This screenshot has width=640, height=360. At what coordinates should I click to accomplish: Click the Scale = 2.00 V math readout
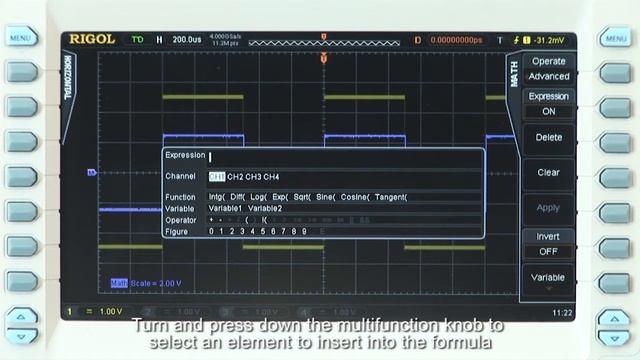click(156, 283)
